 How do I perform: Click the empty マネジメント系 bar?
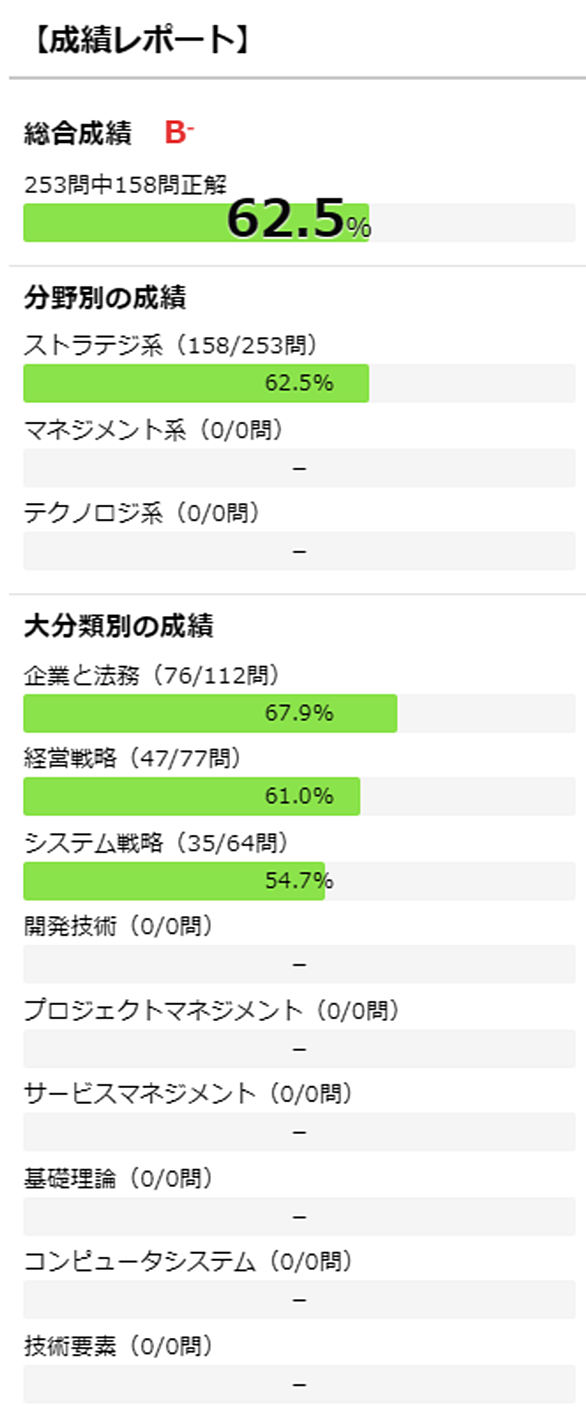tap(299, 468)
